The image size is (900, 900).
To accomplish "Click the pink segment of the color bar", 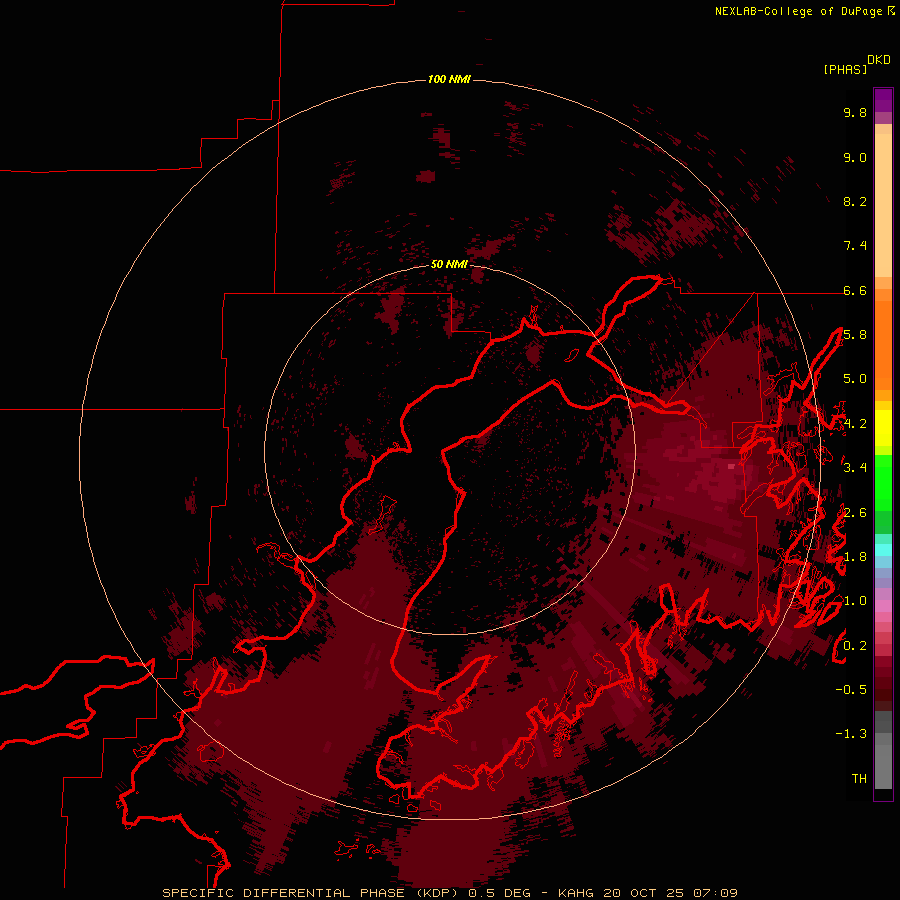I will click(883, 606).
